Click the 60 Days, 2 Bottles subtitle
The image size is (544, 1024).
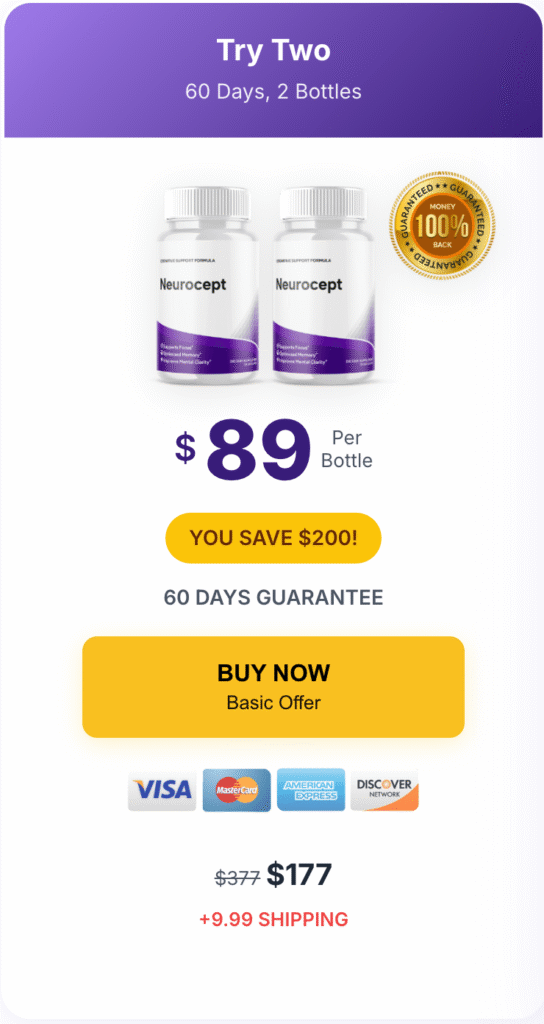pyautogui.click(x=273, y=91)
